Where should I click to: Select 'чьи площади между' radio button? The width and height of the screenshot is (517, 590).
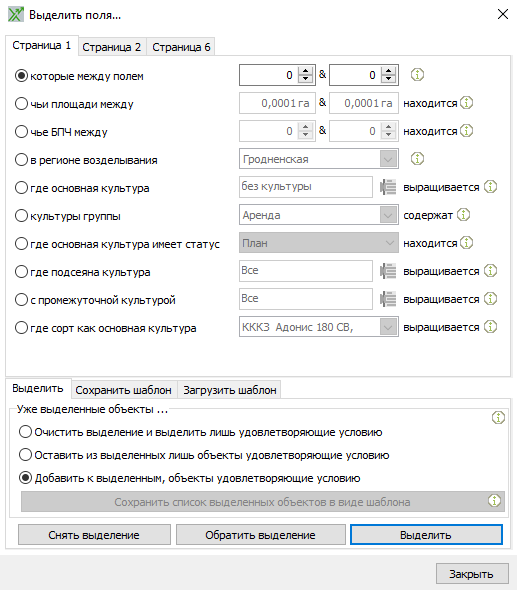pos(21,103)
